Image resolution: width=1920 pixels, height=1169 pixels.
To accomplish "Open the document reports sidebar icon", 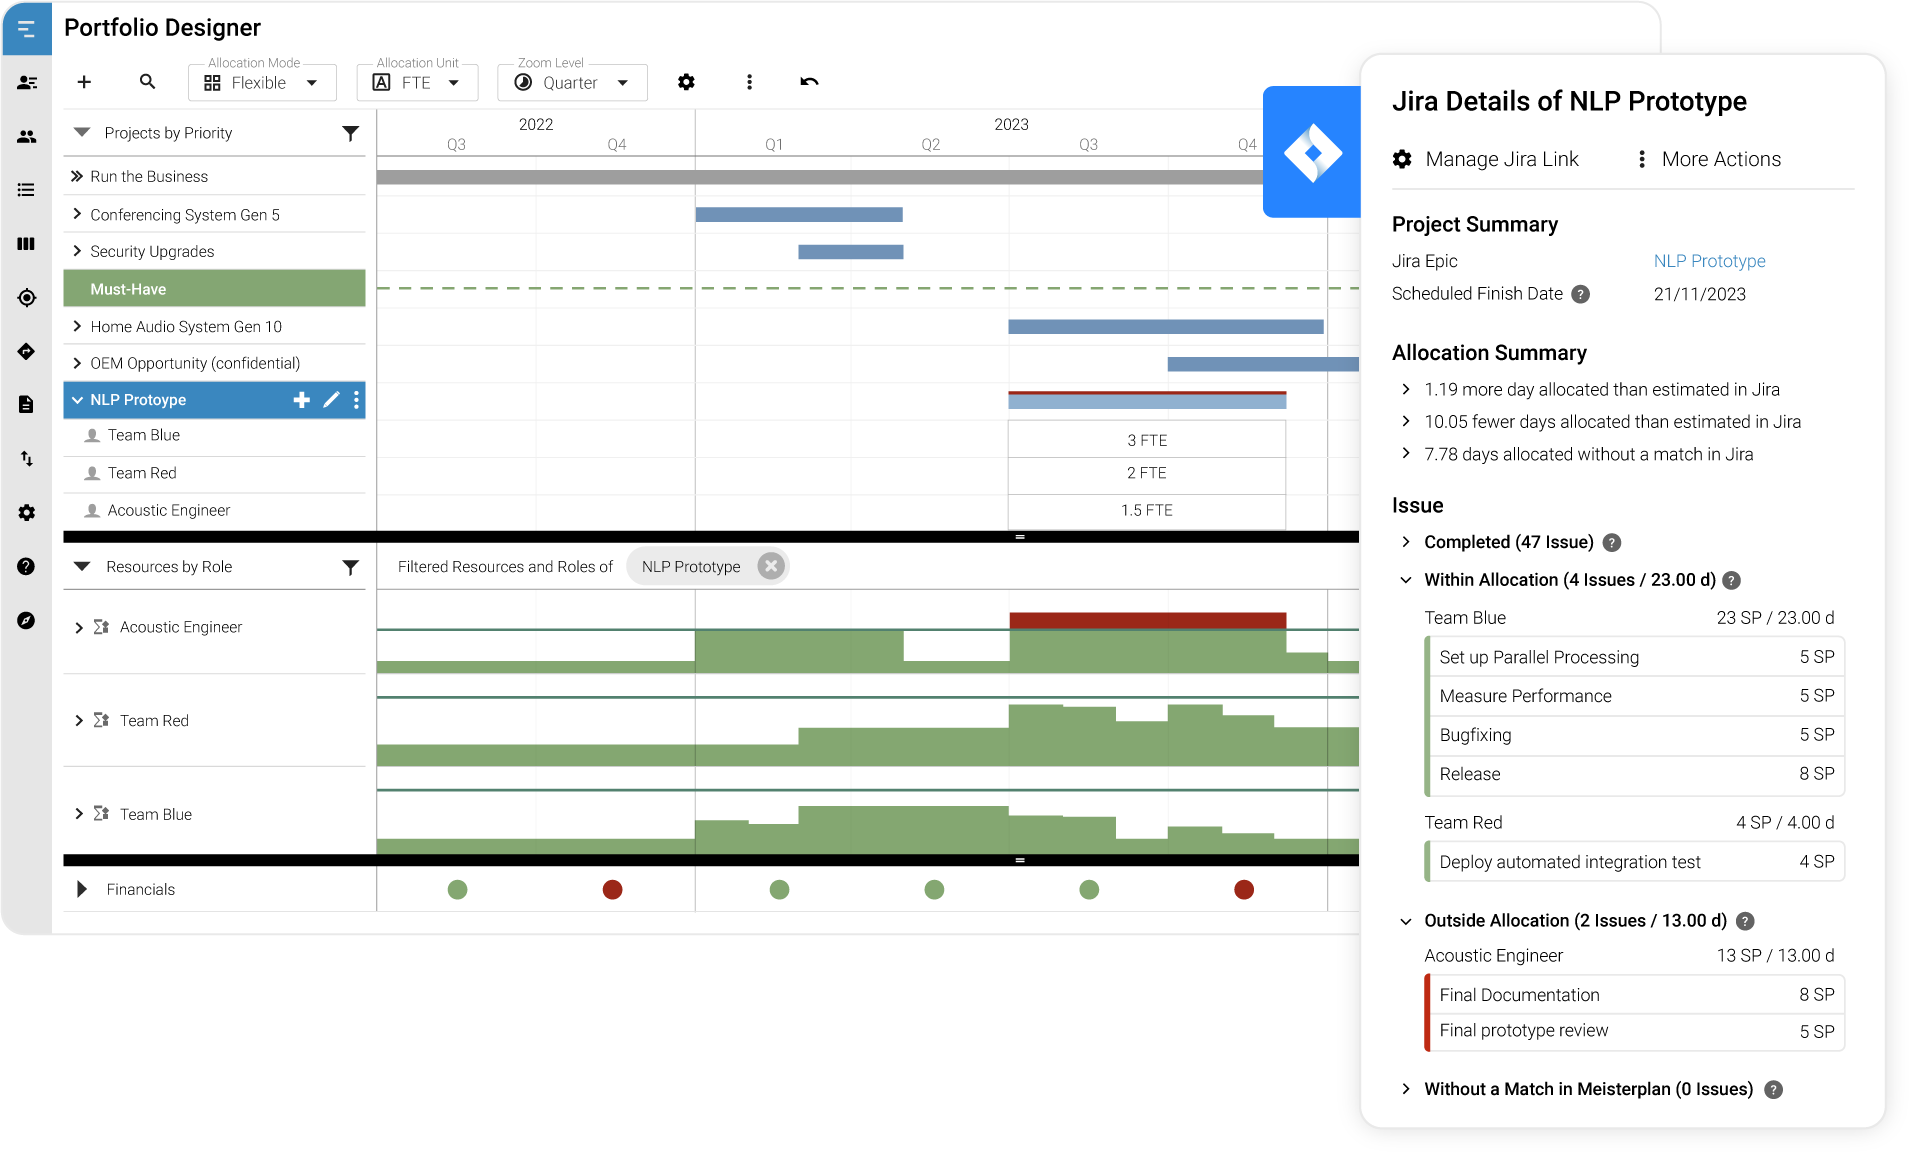I will click(27, 405).
